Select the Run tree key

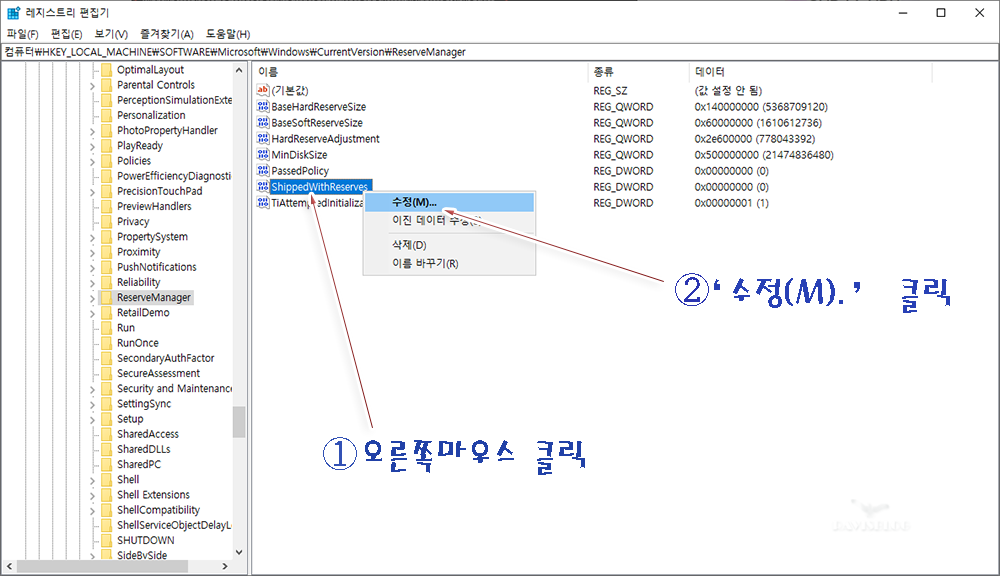click(x=126, y=328)
